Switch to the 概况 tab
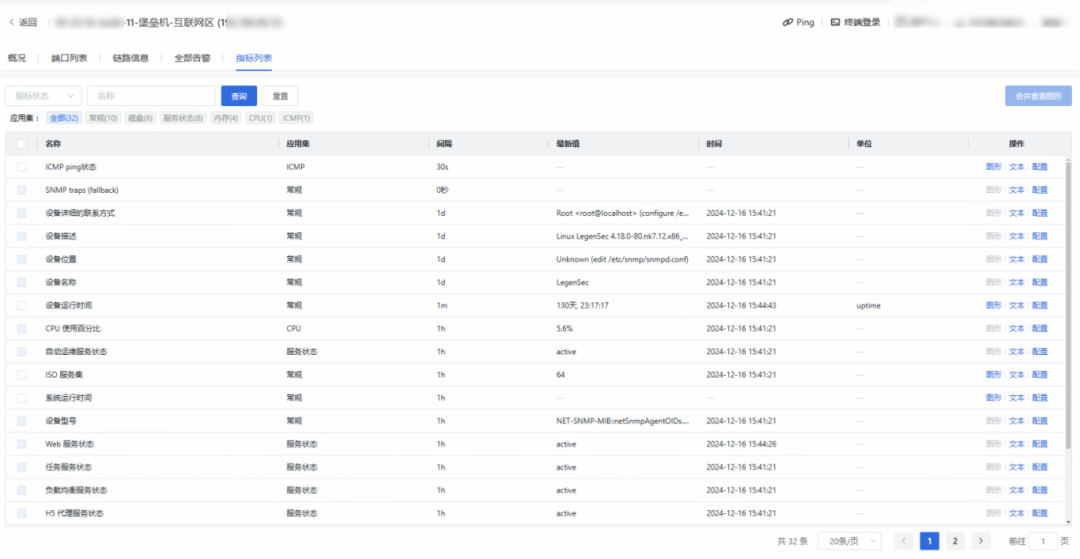Viewport: 1080px width, 559px height. point(17,59)
